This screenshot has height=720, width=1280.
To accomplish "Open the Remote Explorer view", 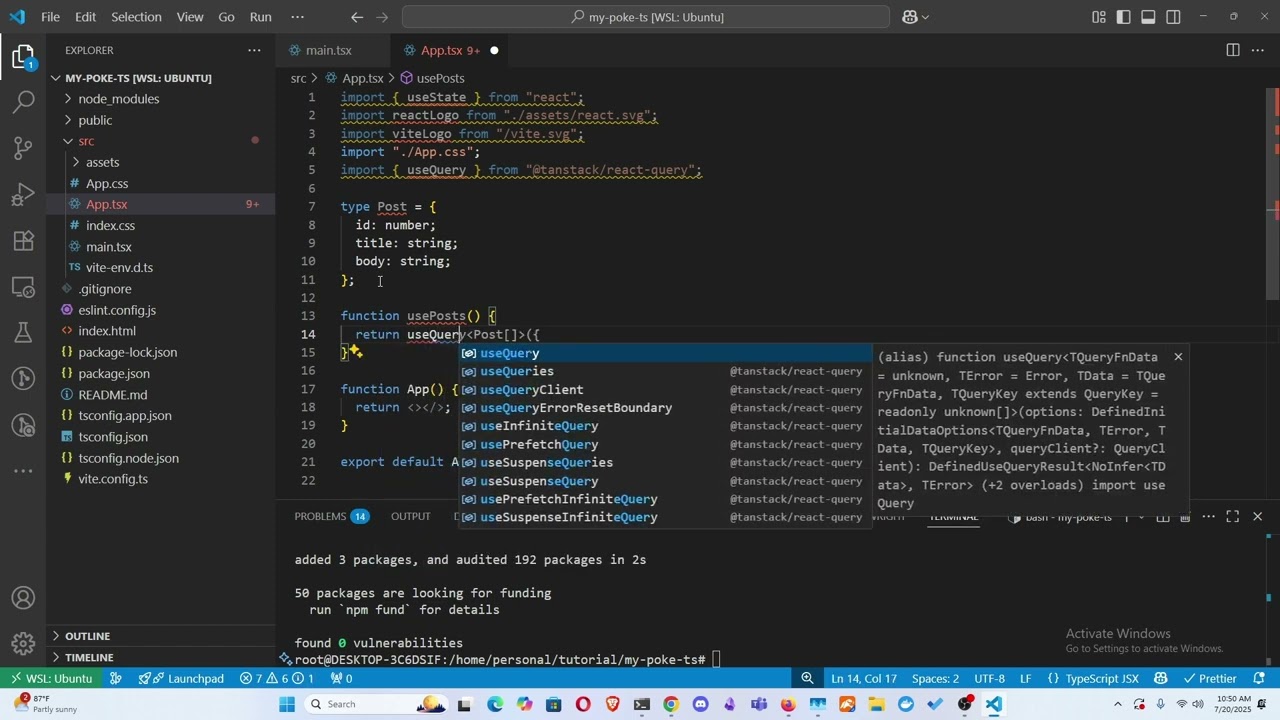I will click(x=23, y=286).
